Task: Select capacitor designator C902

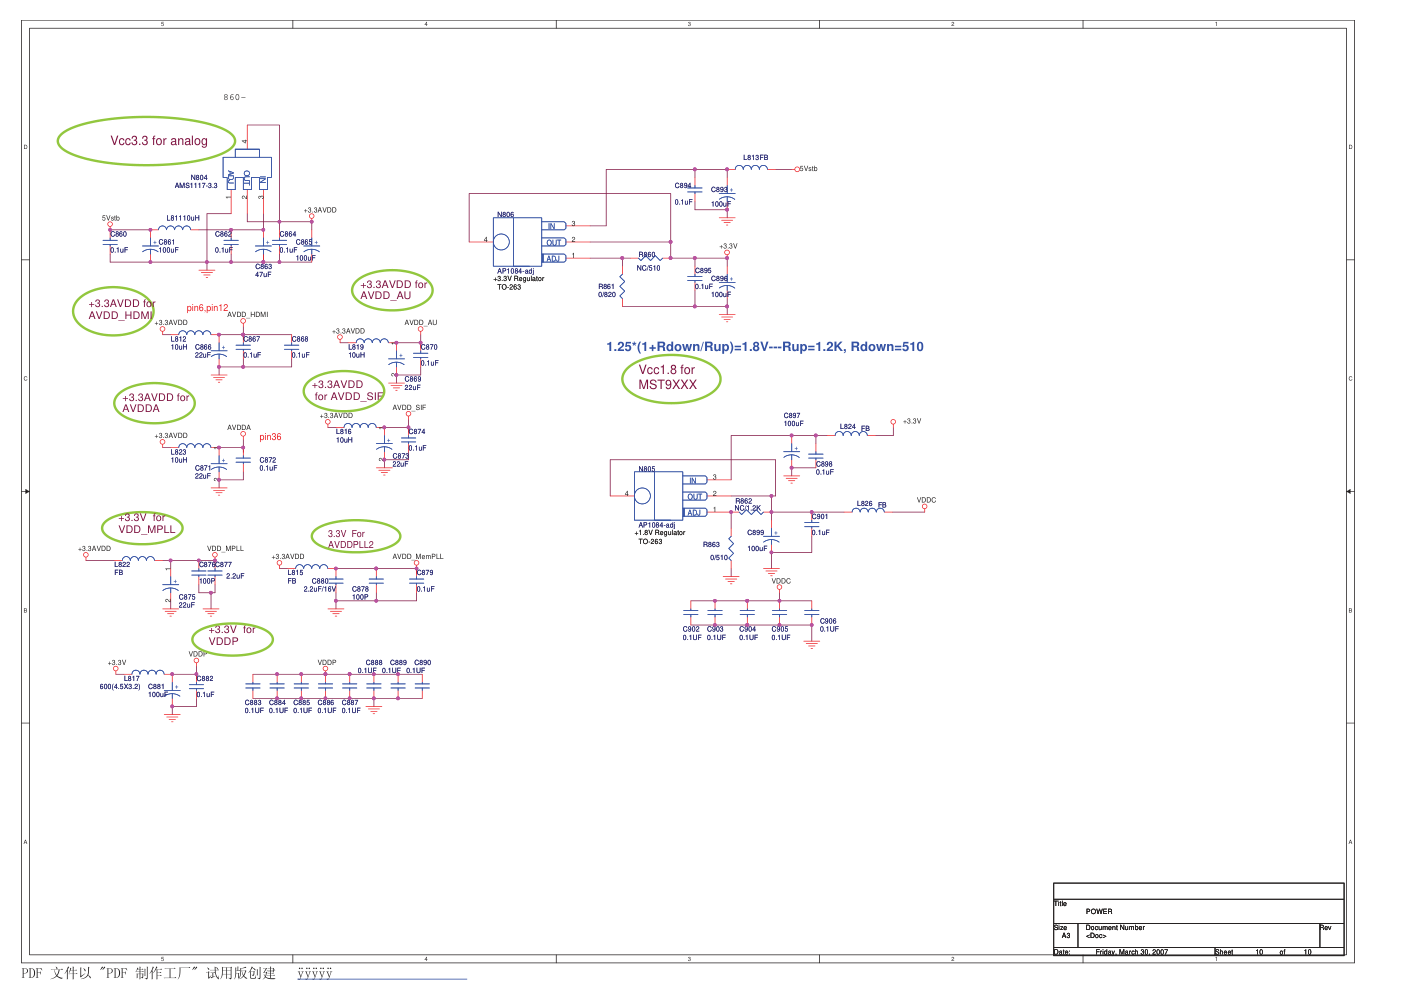Action: coord(691,630)
